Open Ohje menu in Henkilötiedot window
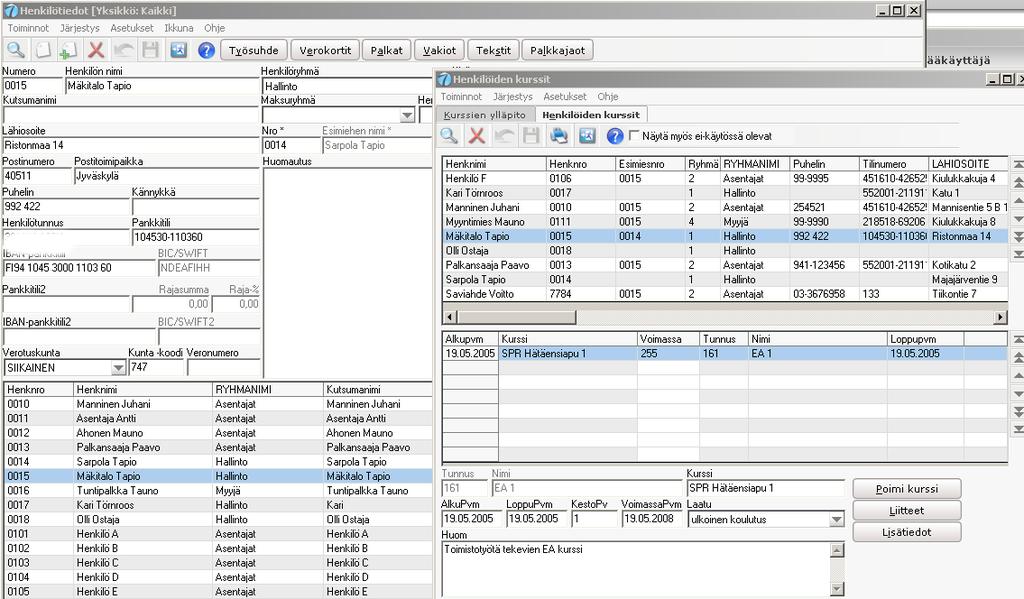 [214, 28]
